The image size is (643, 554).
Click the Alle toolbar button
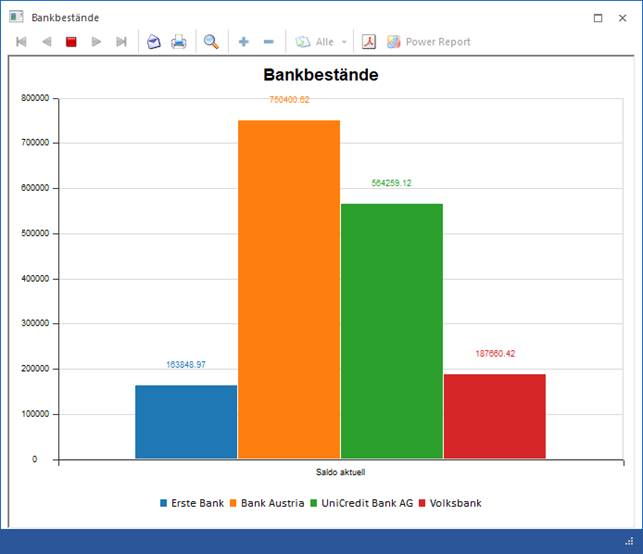point(315,42)
